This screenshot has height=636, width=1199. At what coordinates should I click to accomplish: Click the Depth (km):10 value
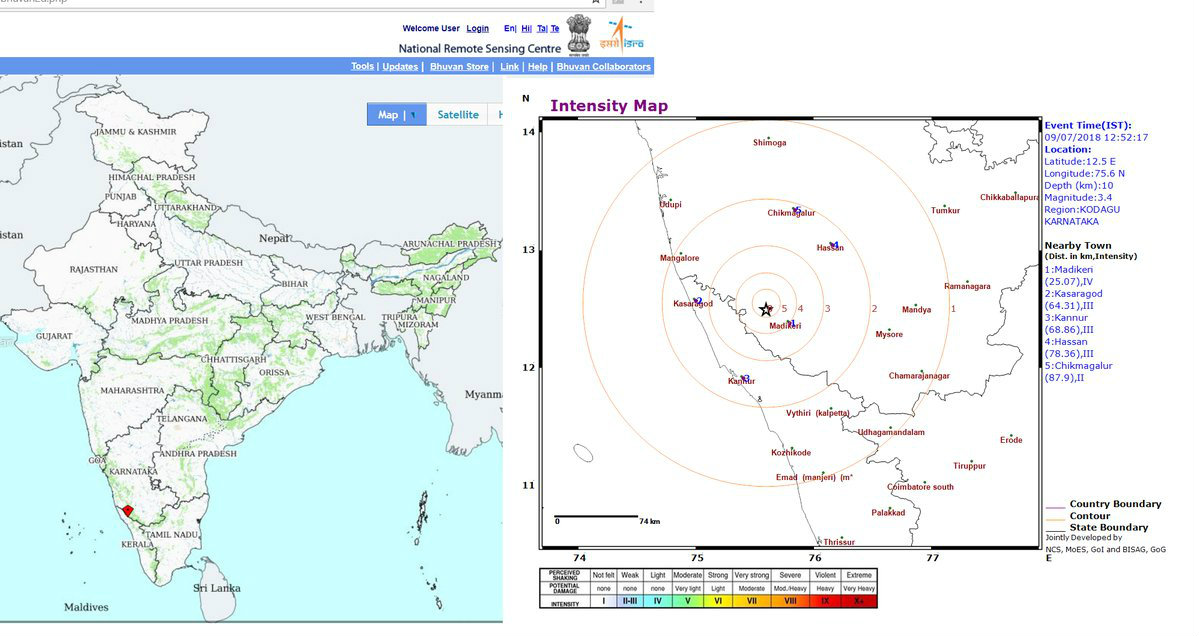coord(1079,186)
